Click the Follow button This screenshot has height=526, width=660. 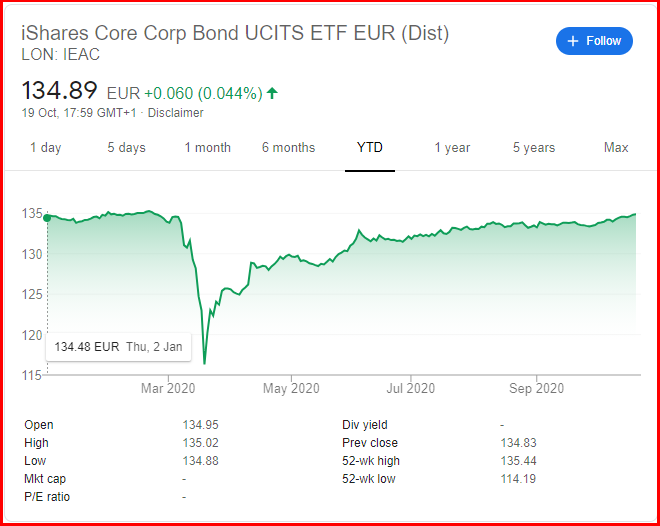pyautogui.click(x=594, y=41)
